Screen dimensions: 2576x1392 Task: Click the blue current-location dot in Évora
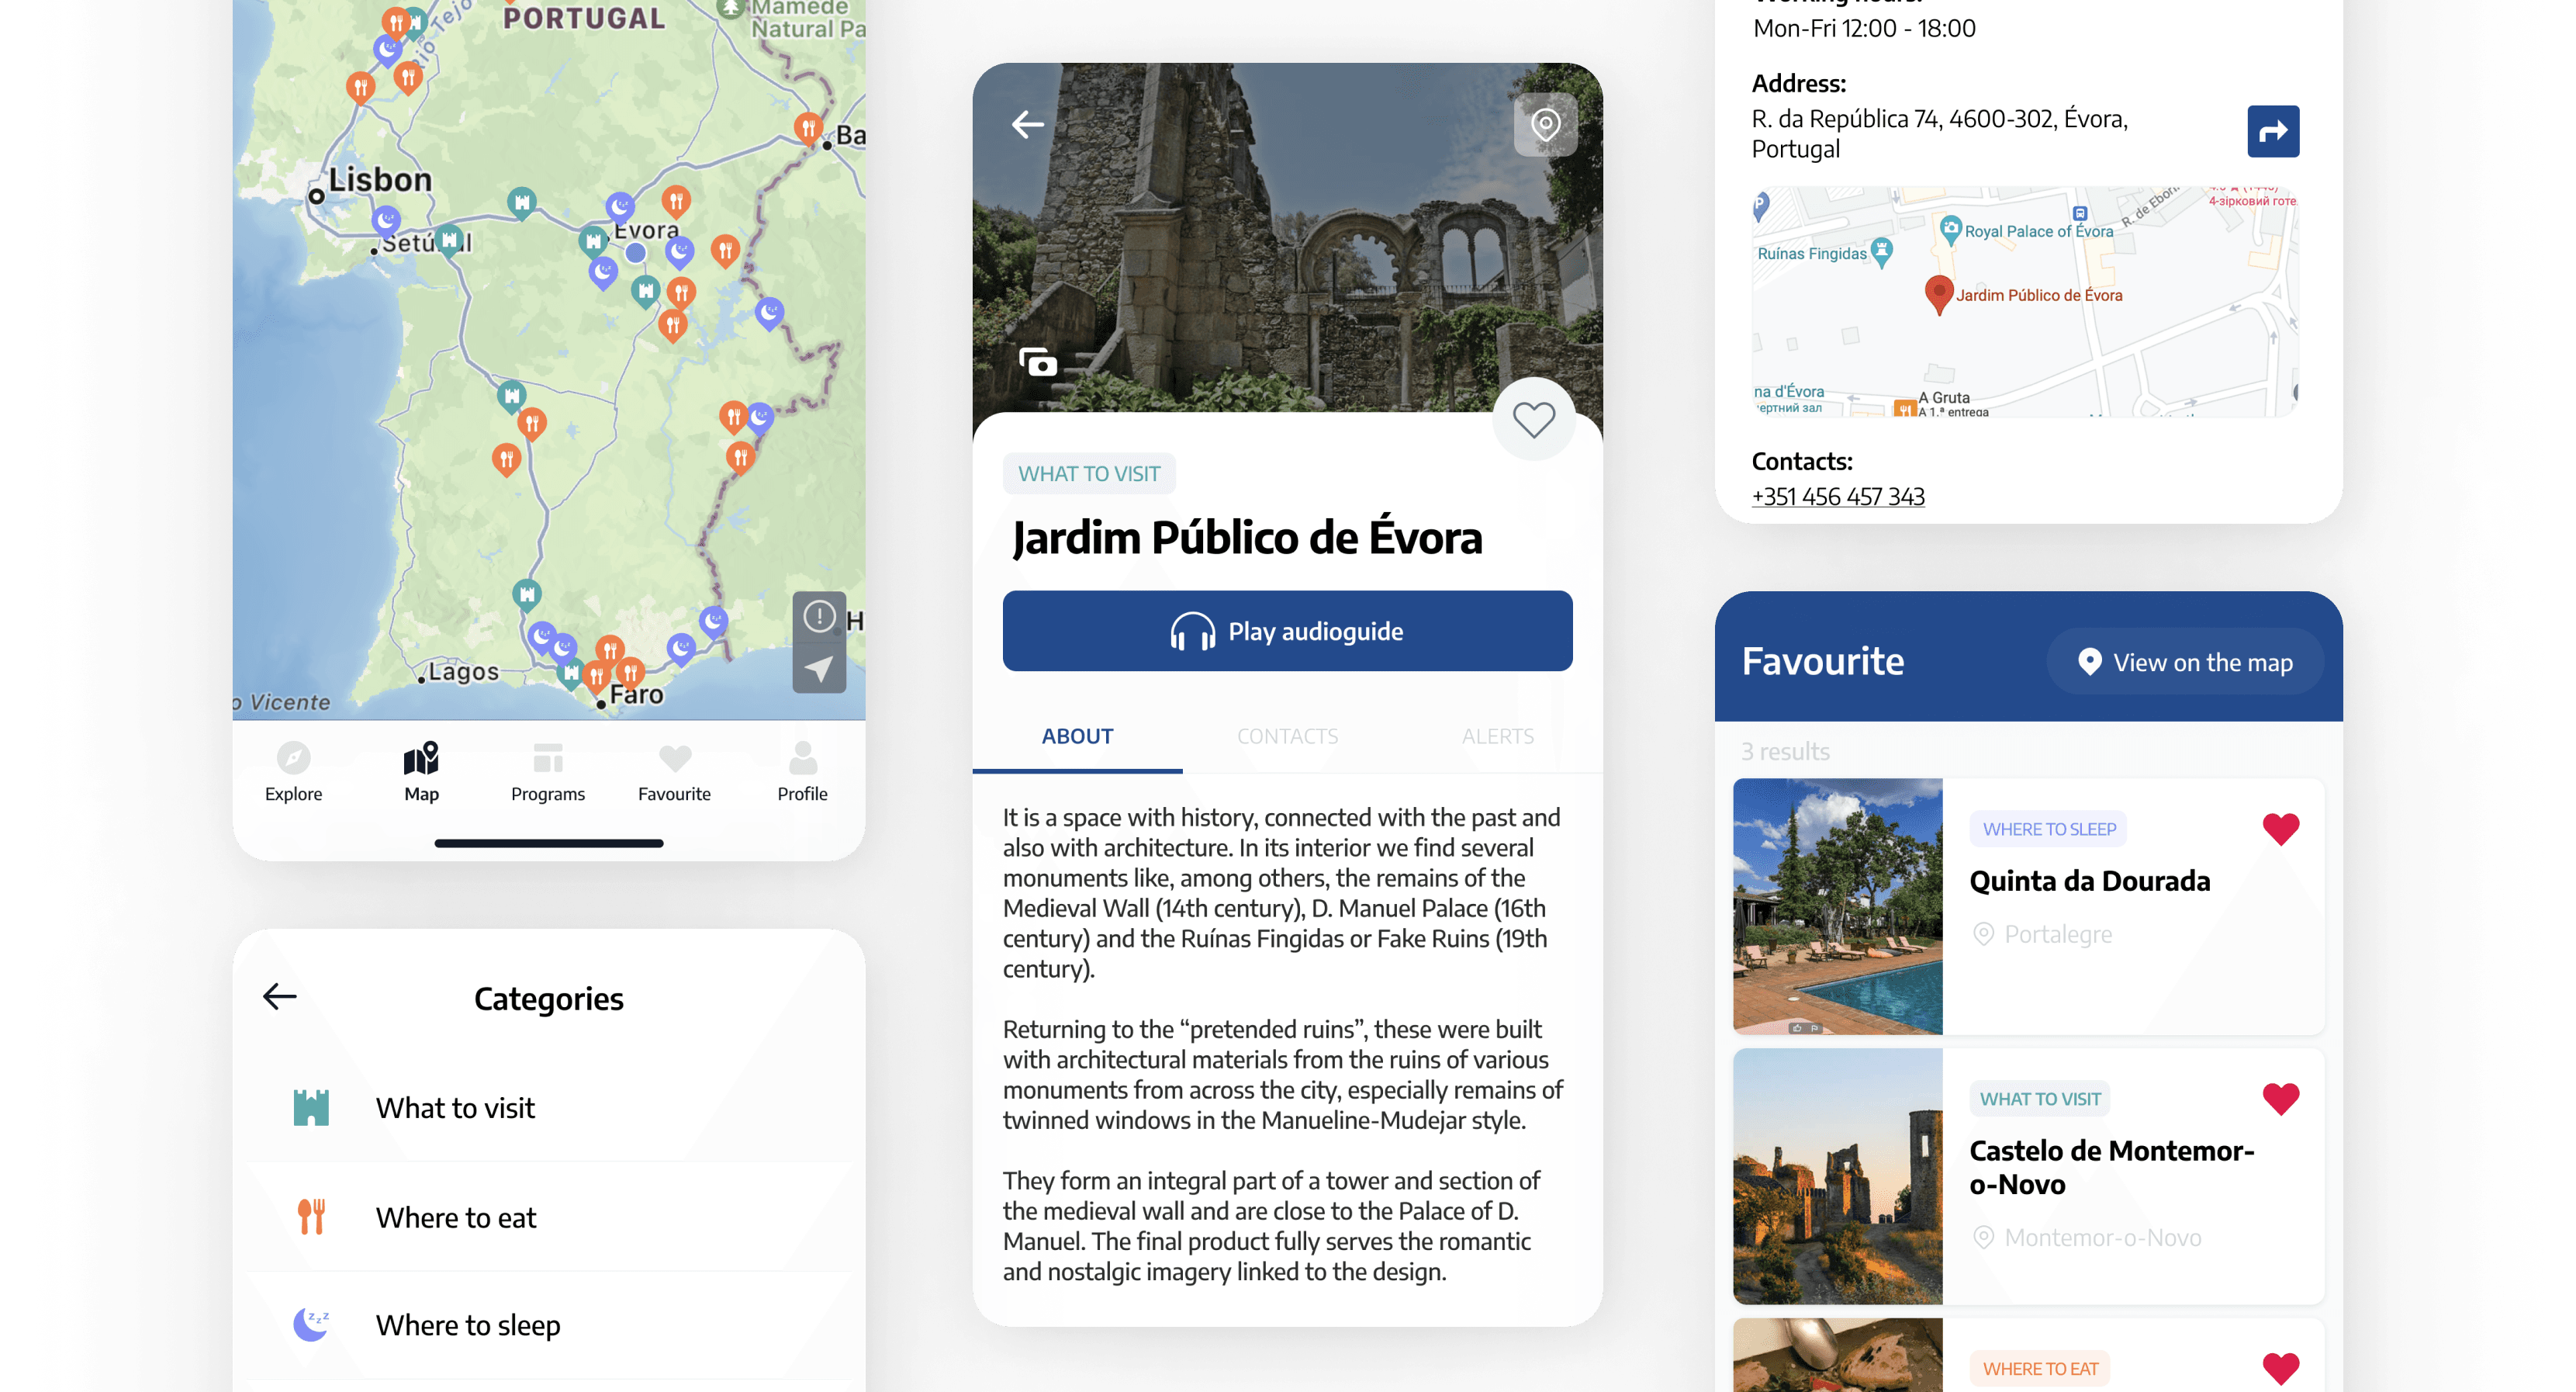[635, 253]
